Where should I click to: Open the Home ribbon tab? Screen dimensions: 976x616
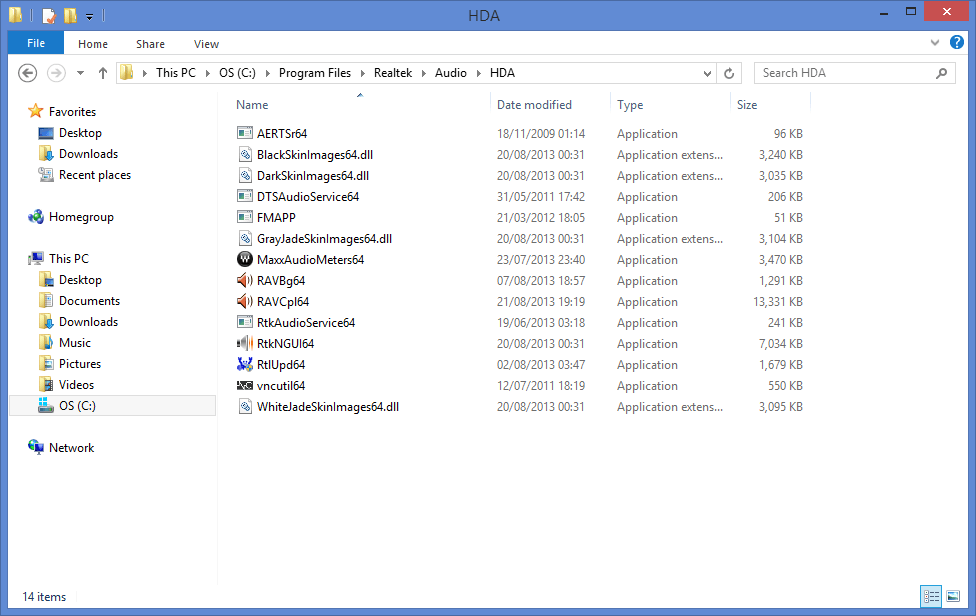(93, 44)
